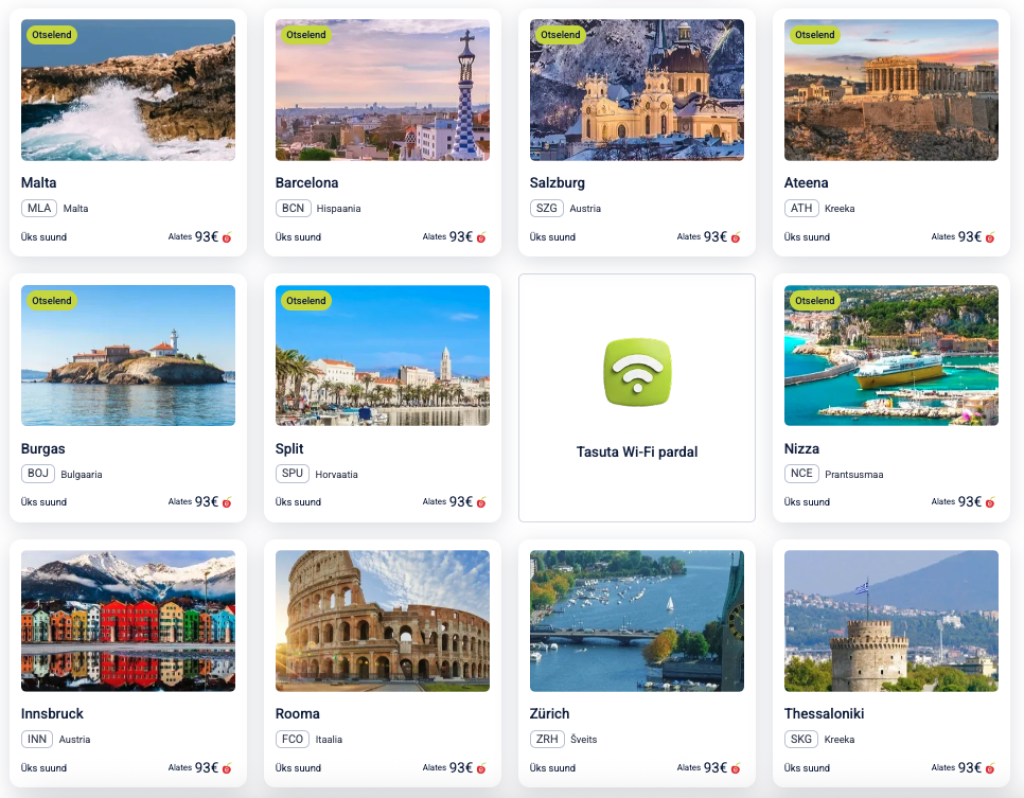Select the Innsbruck colorful houses photo

tap(128, 620)
